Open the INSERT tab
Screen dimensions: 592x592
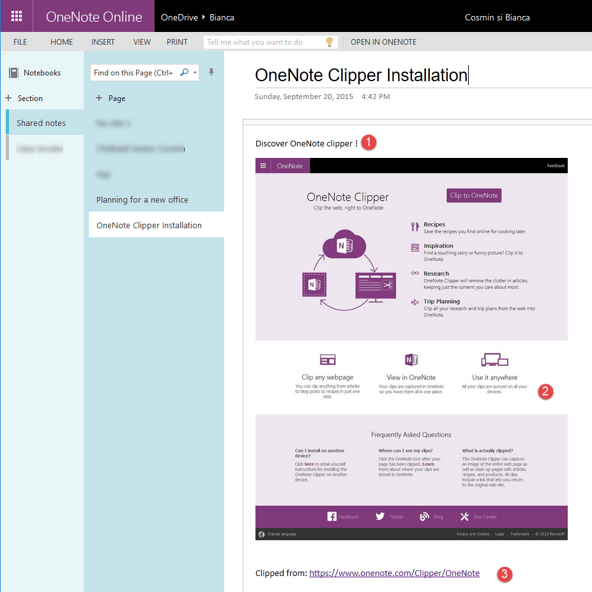pos(103,42)
